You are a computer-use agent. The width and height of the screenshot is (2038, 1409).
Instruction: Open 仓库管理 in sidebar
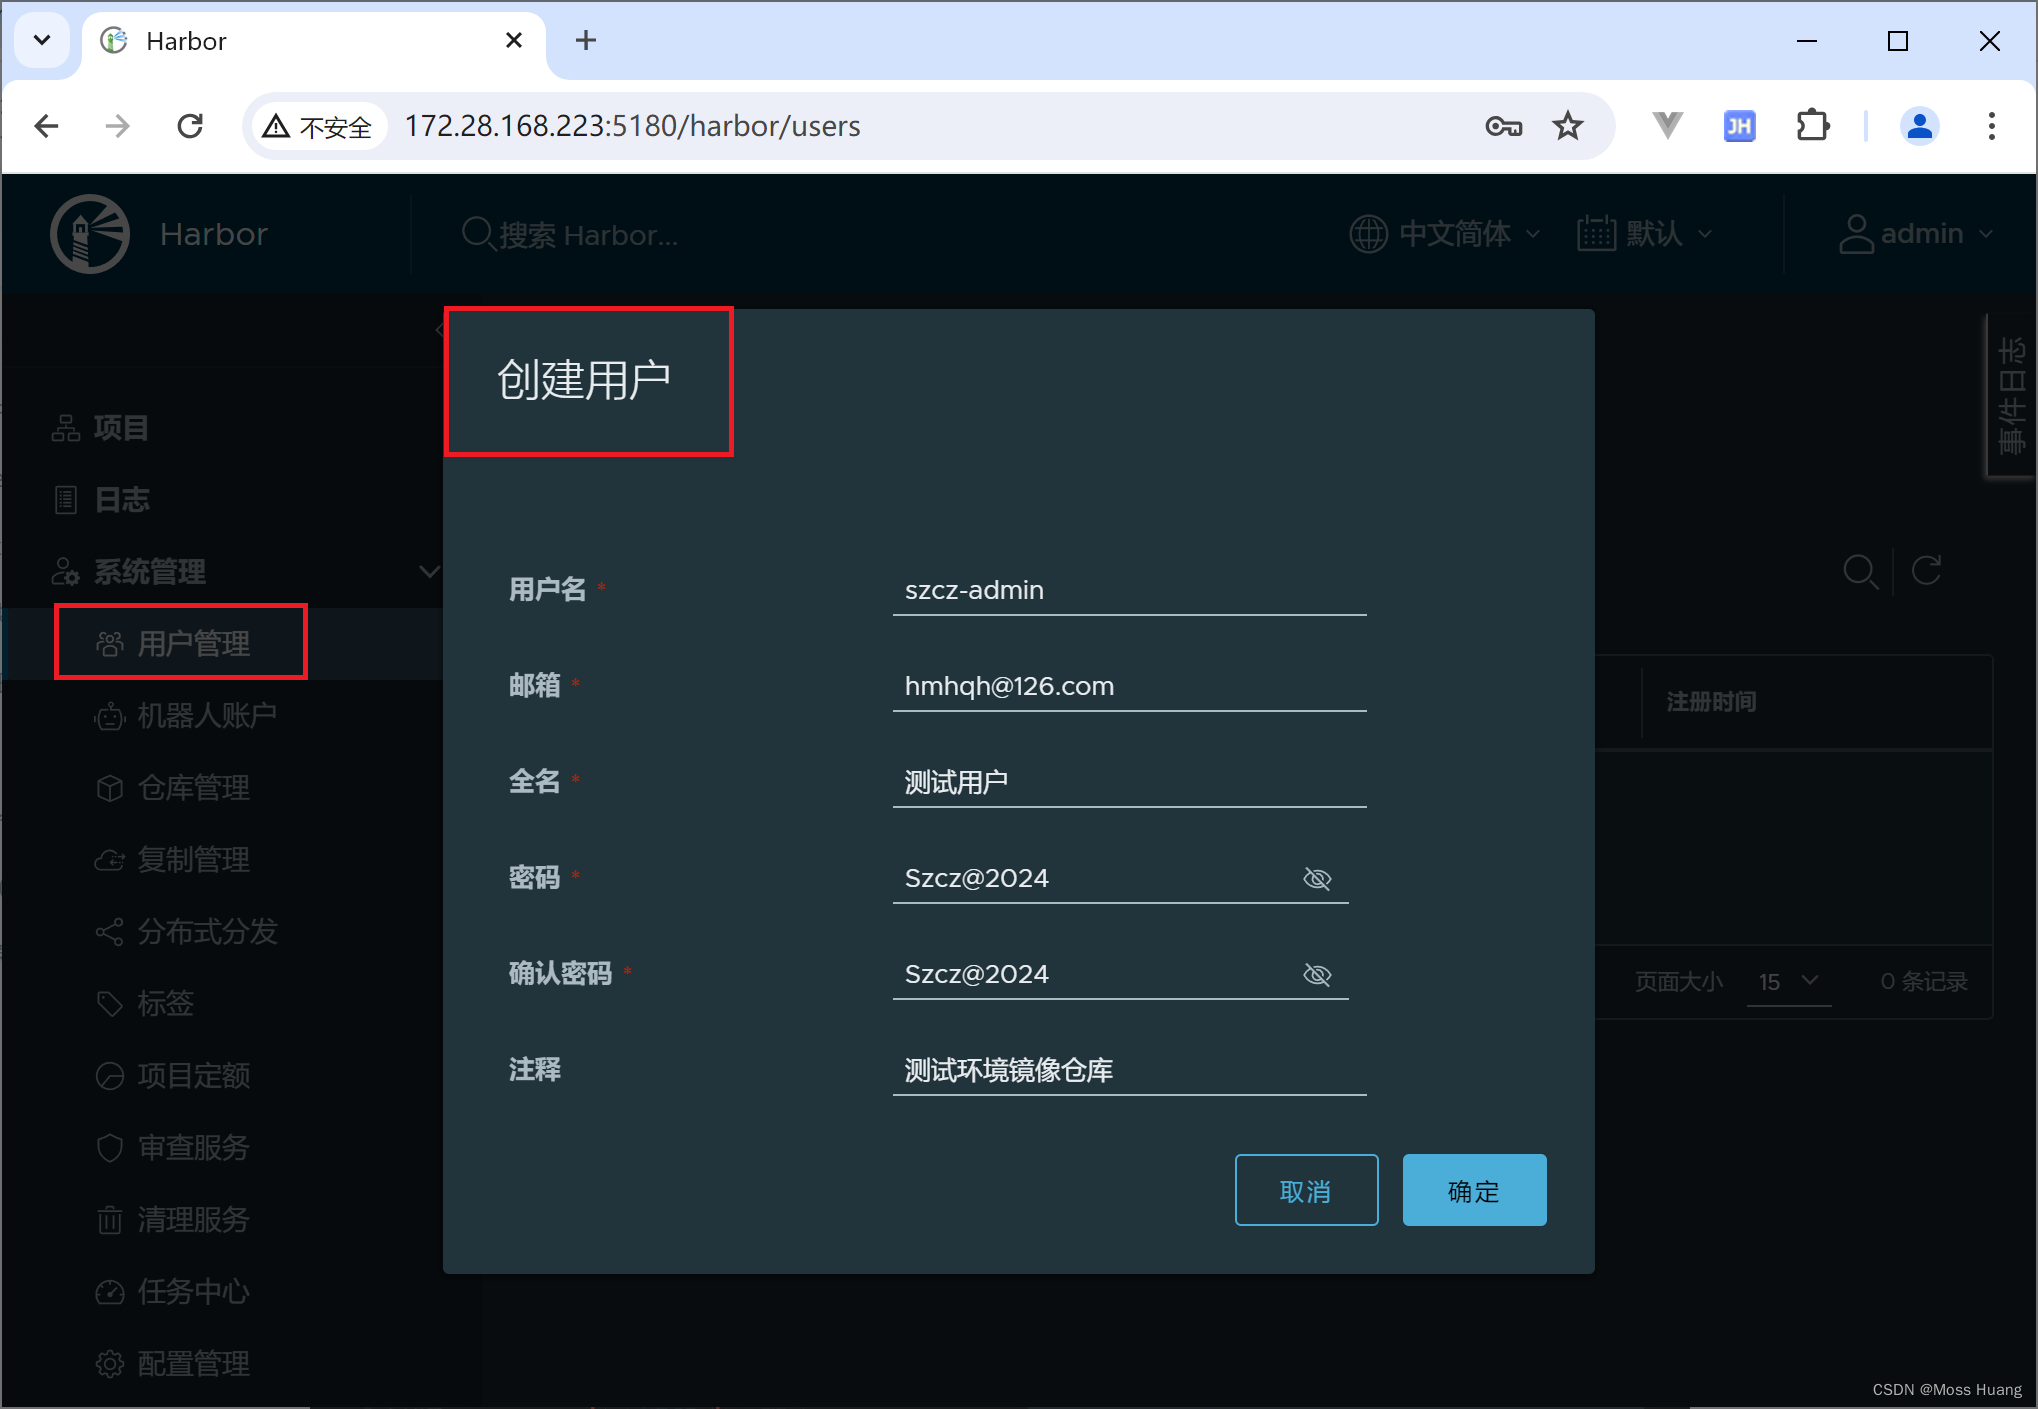(x=193, y=788)
